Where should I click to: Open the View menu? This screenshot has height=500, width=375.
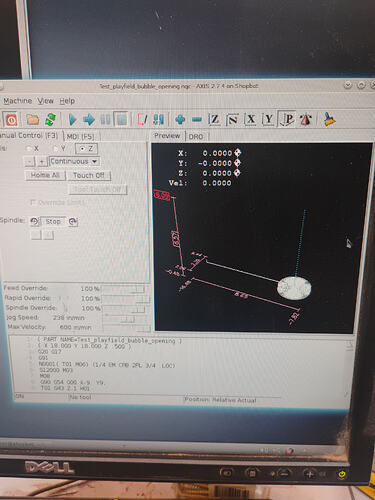coord(45,101)
